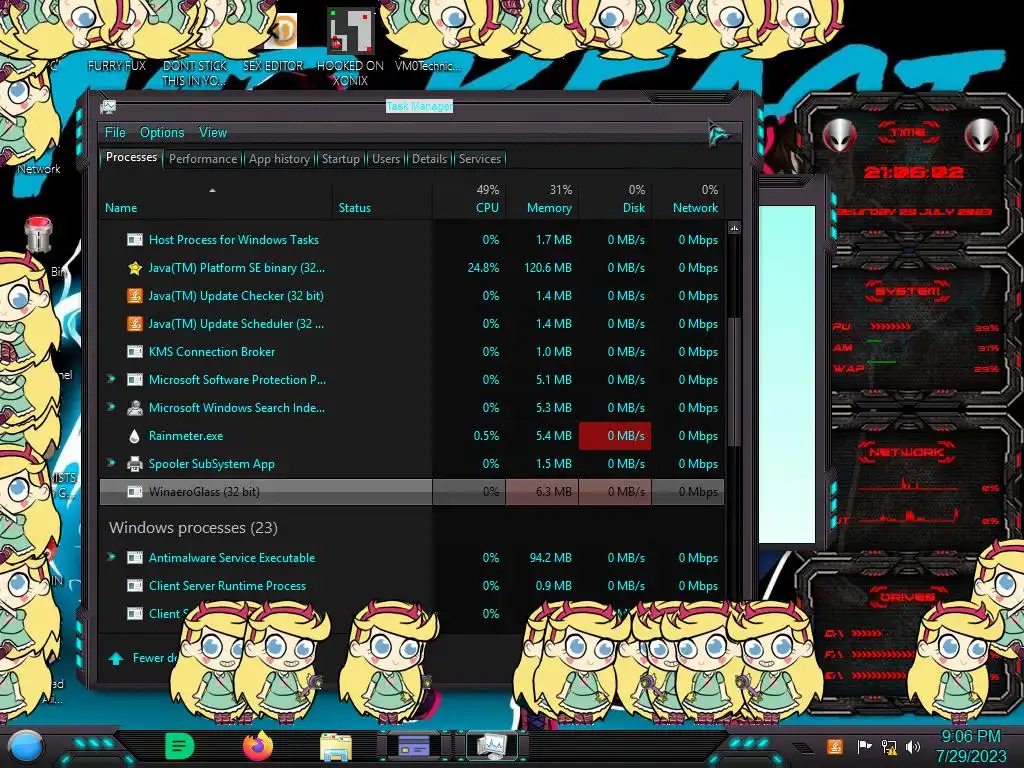Switch to the Services tab
The image size is (1024, 768).
(479, 159)
